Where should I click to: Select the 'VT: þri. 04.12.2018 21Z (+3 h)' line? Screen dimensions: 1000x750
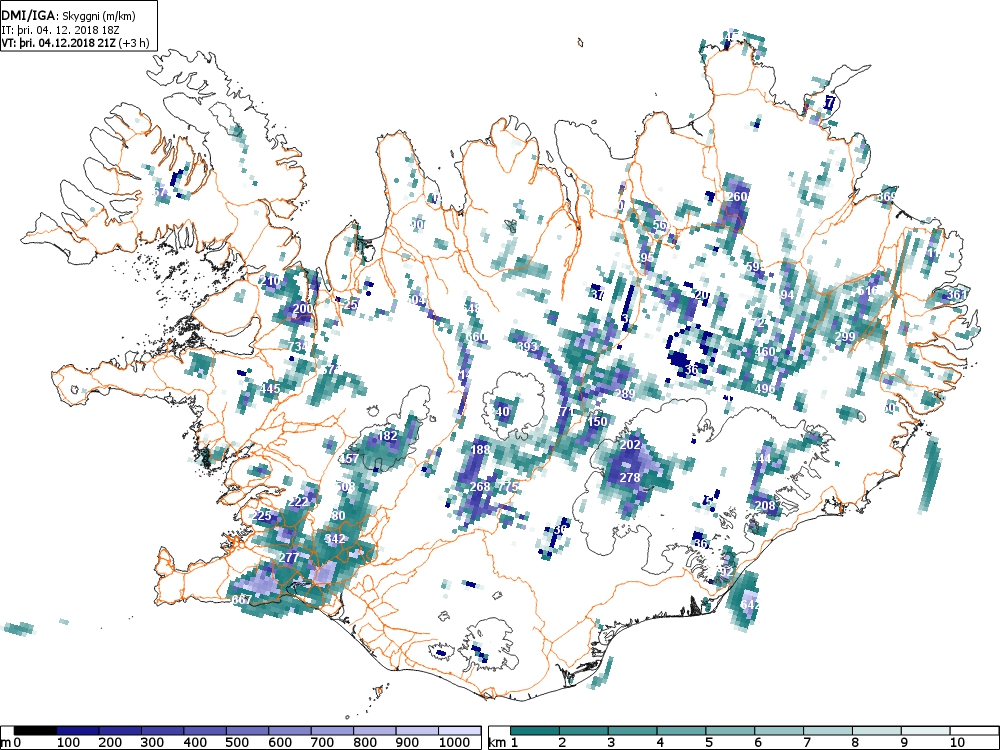point(75,43)
